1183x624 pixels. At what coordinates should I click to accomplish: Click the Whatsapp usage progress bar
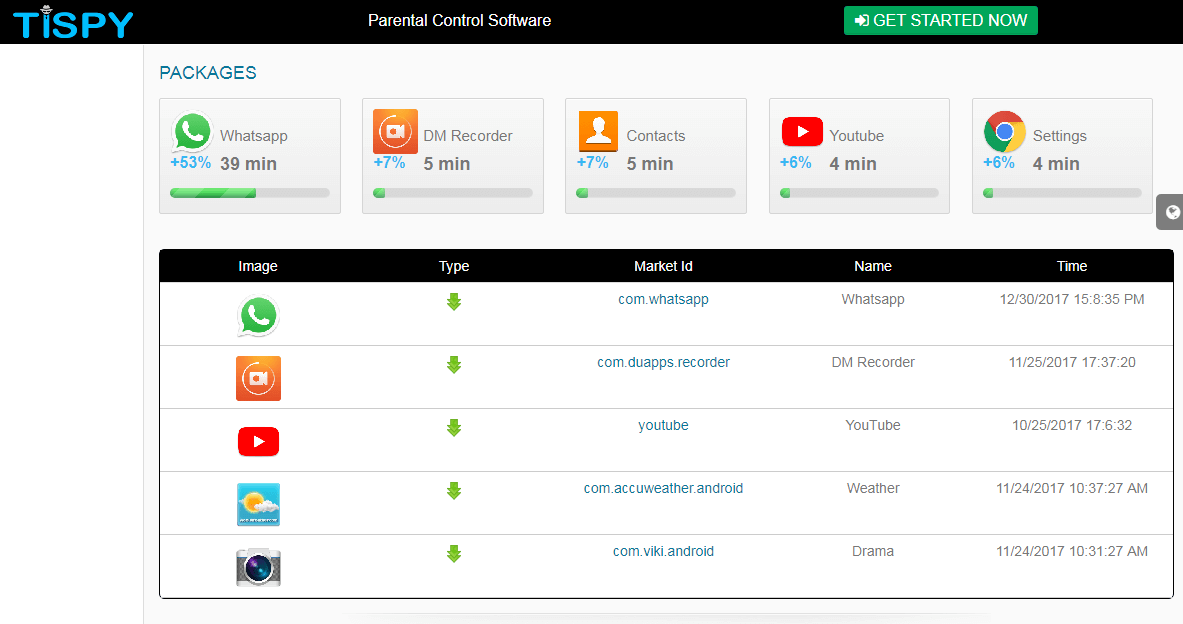[x=250, y=193]
